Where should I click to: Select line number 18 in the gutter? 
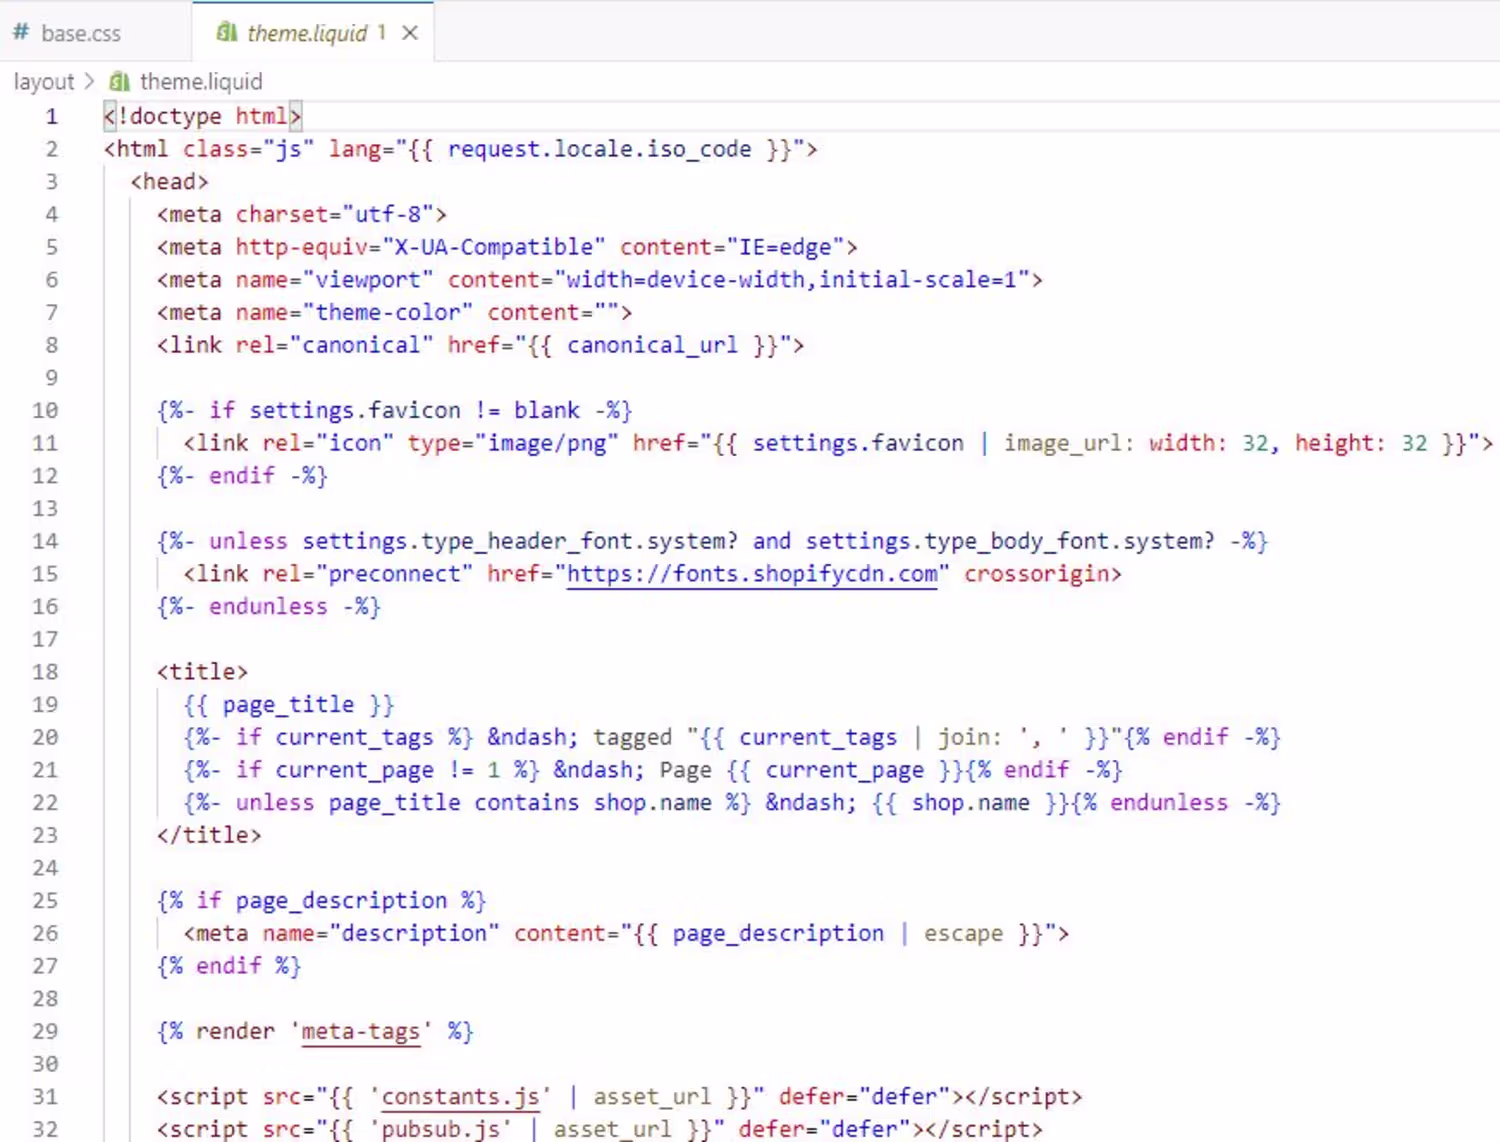coord(45,672)
